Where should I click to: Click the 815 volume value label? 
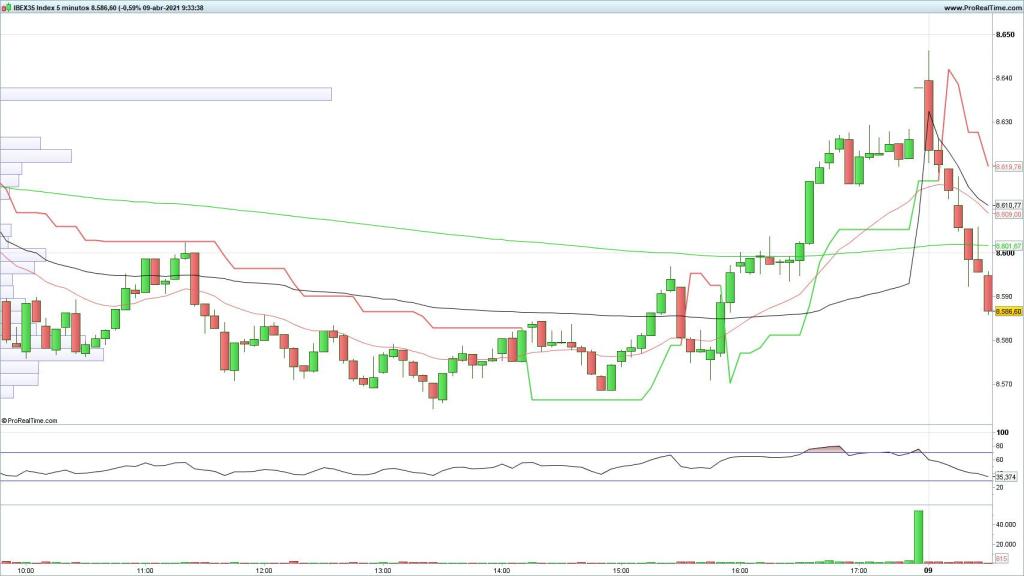pyautogui.click(x=1002, y=558)
